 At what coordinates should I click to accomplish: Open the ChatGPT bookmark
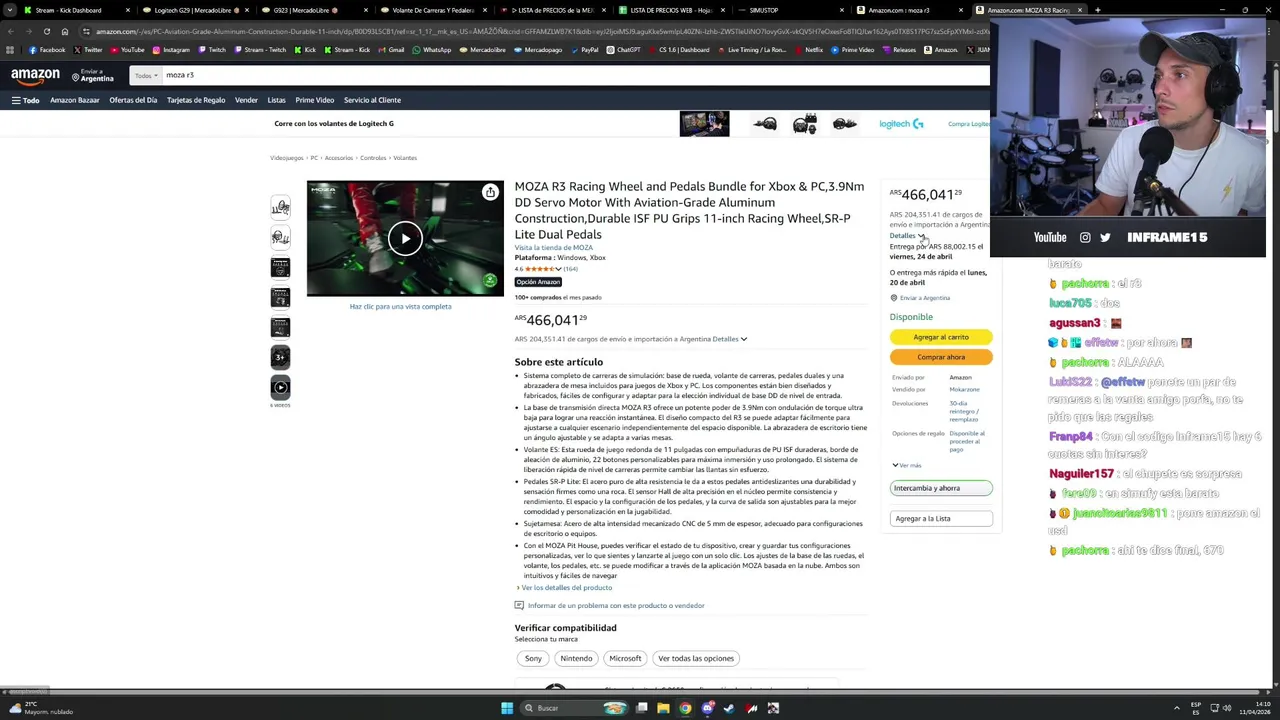tap(623, 50)
